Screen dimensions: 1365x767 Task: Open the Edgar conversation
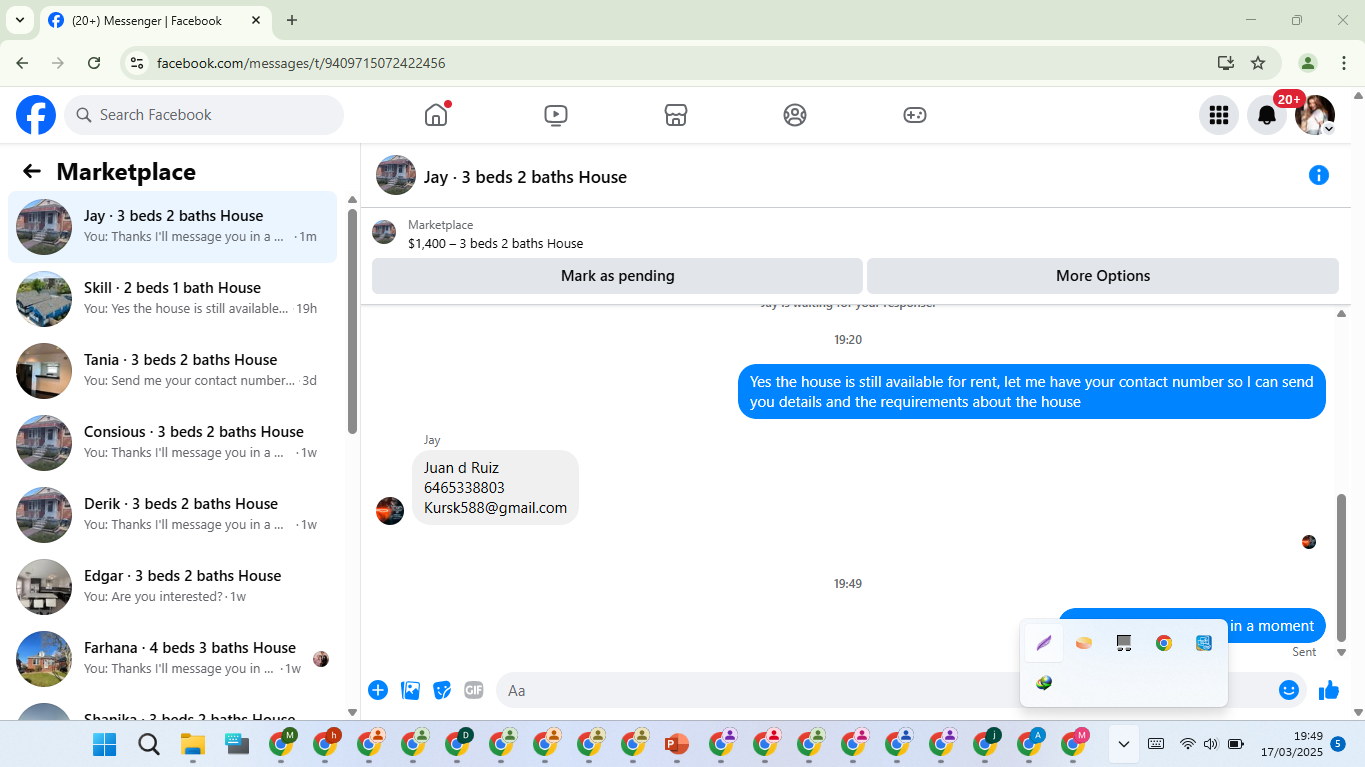[172, 587]
